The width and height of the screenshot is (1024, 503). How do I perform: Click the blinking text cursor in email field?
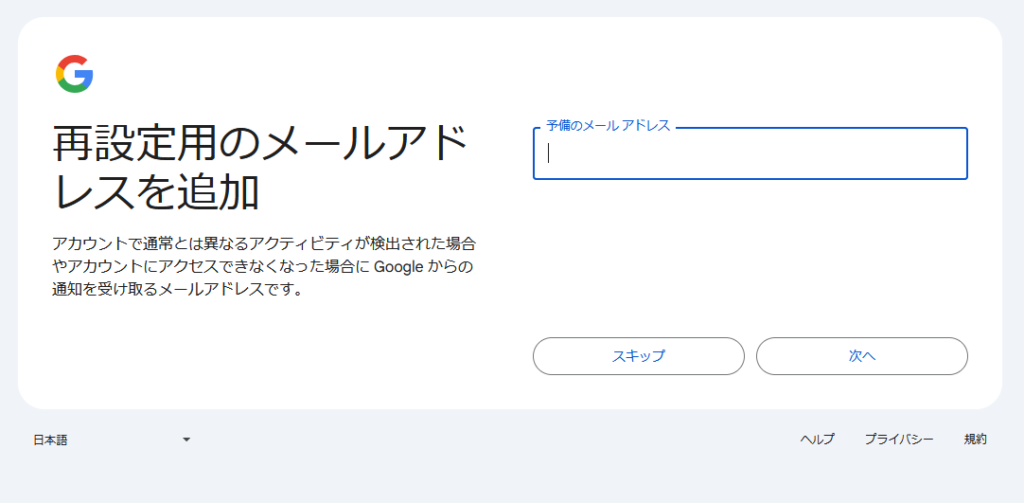549,154
